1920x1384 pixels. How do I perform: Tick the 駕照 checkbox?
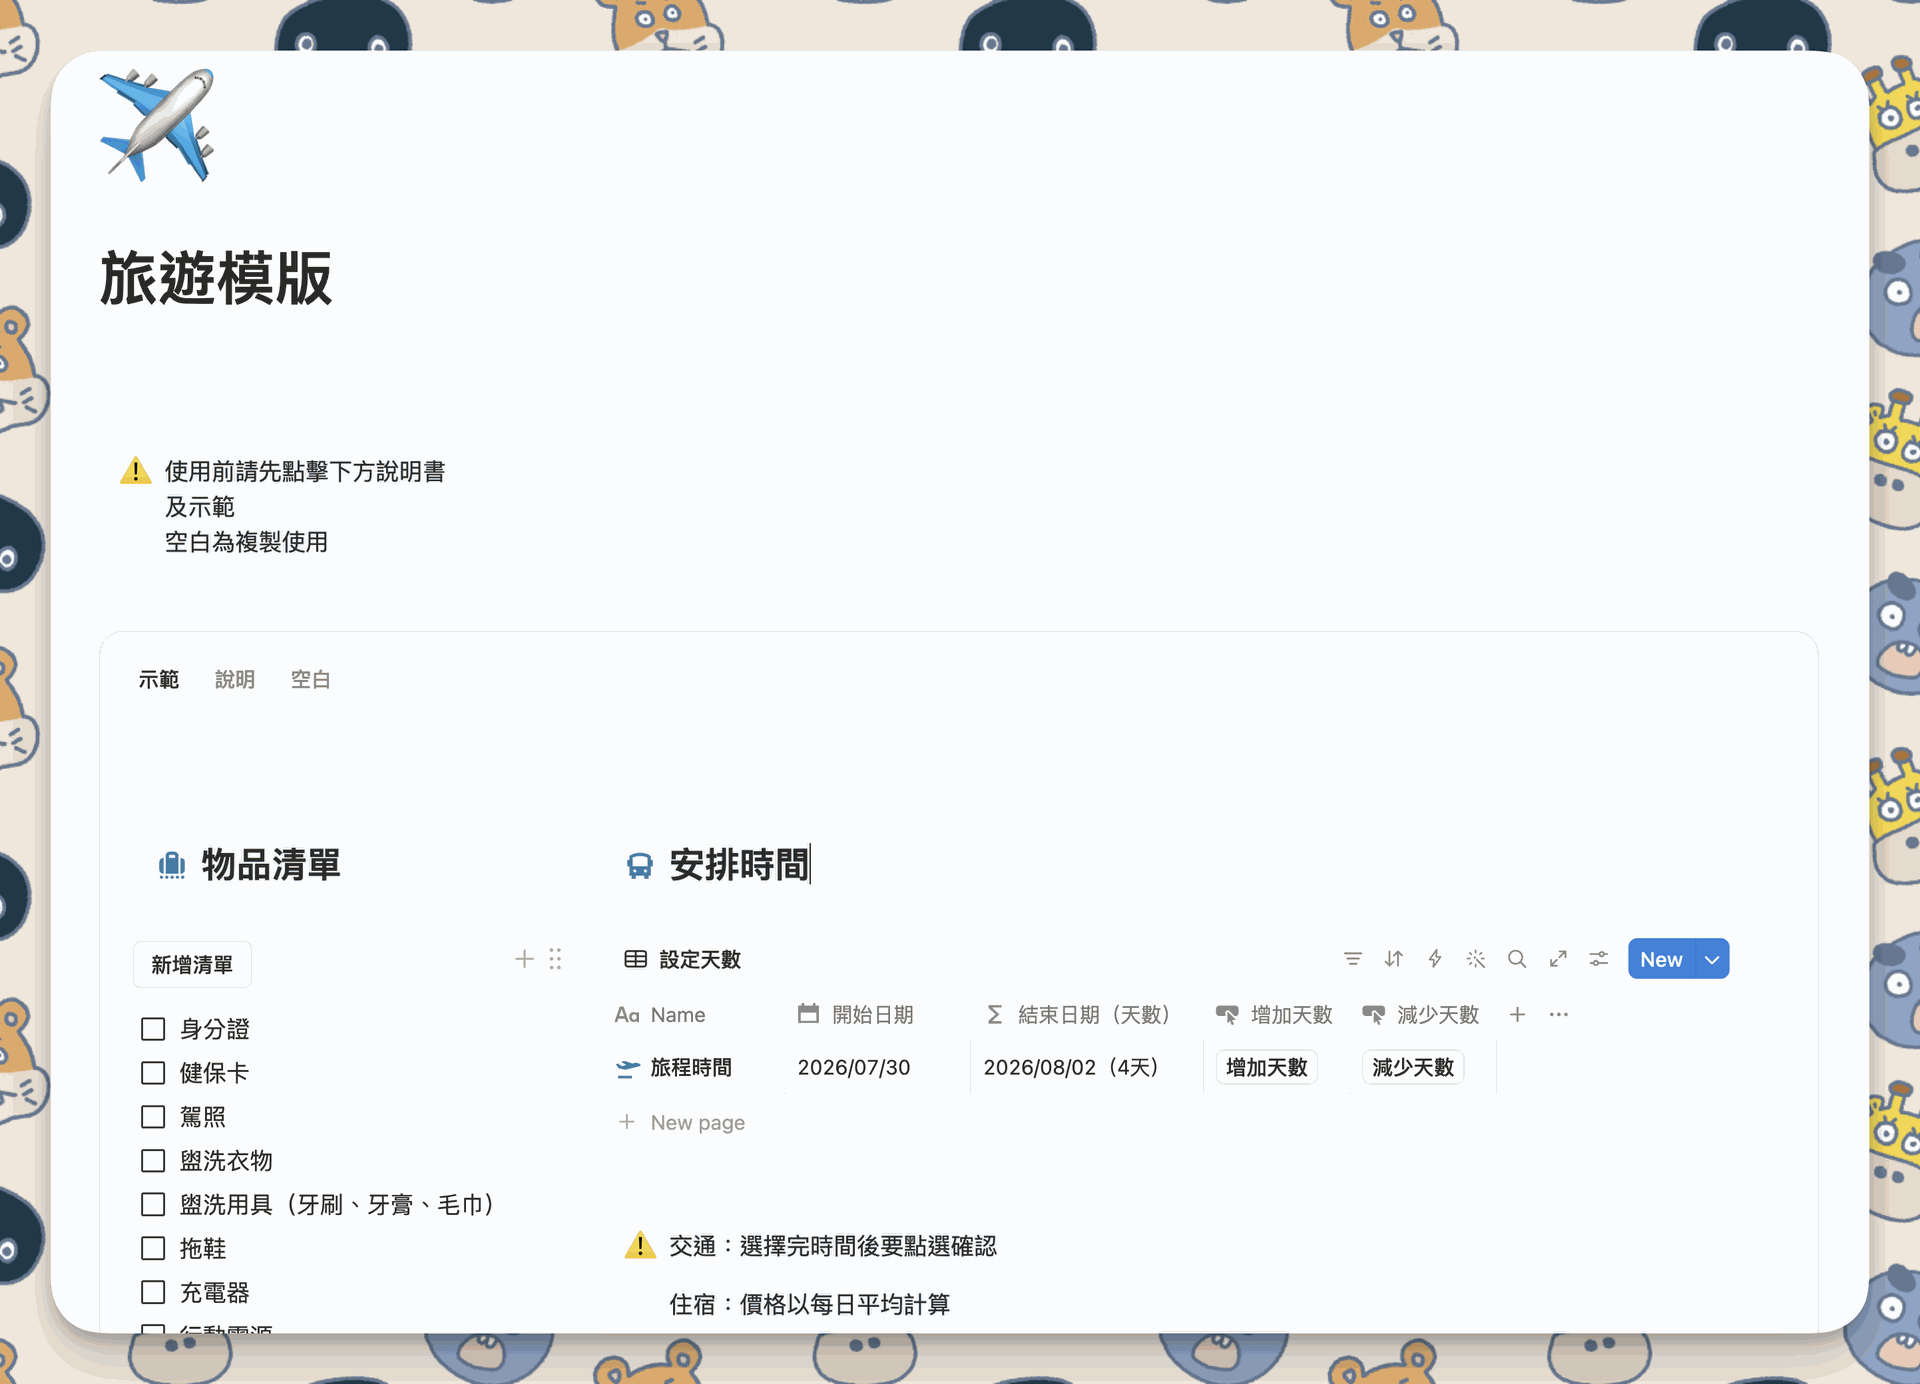coord(153,1117)
